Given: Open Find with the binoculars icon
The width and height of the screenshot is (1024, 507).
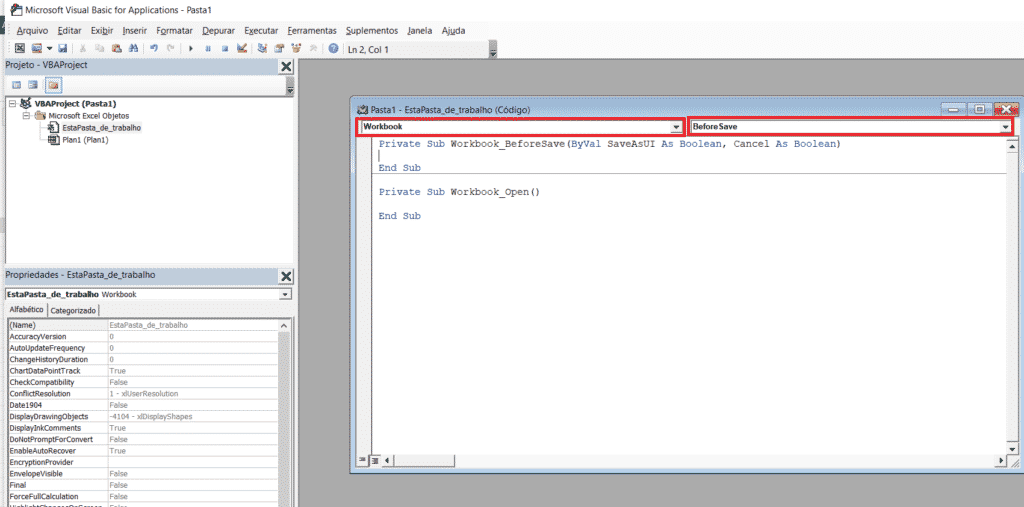Looking at the screenshot, I should tap(133, 48).
